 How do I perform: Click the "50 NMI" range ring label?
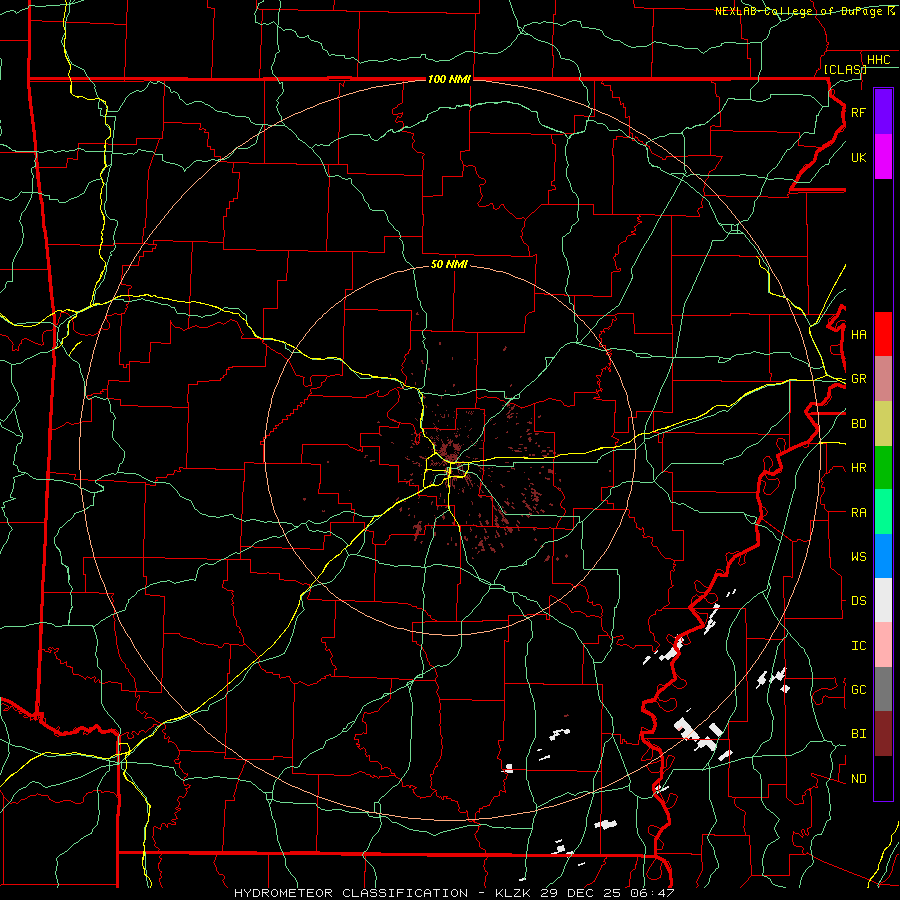(449, 264)
